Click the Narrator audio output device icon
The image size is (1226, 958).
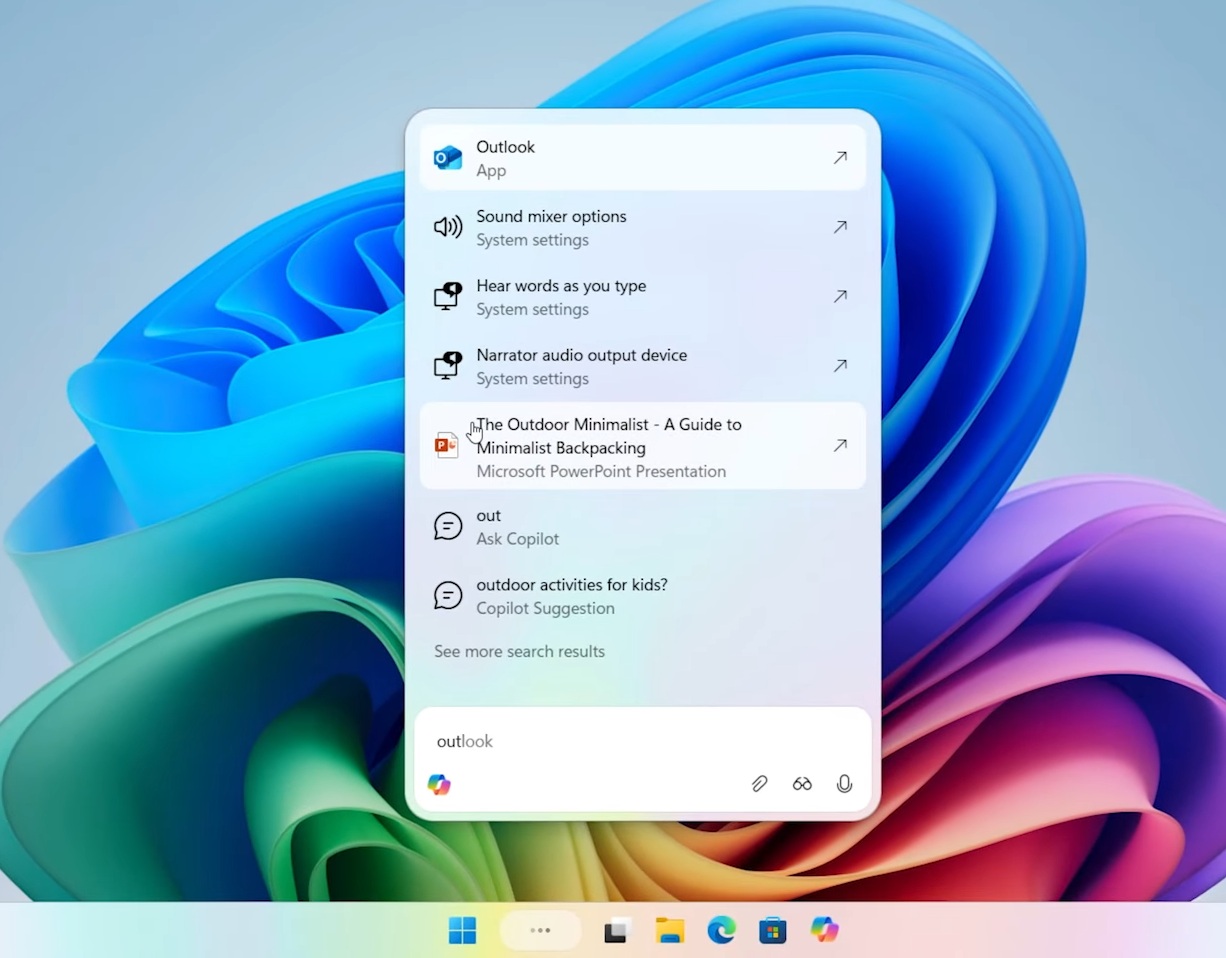(447, 365)
